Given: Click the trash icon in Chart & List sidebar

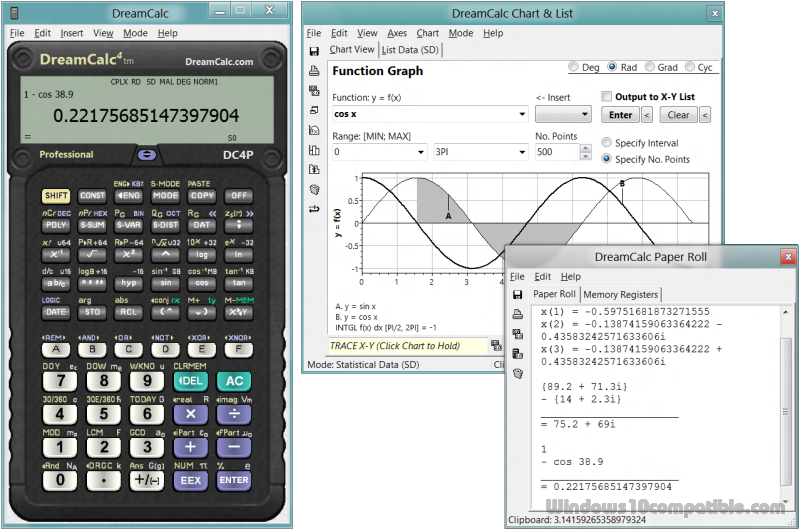Looking at the screenshot, I should coord(314,189).
